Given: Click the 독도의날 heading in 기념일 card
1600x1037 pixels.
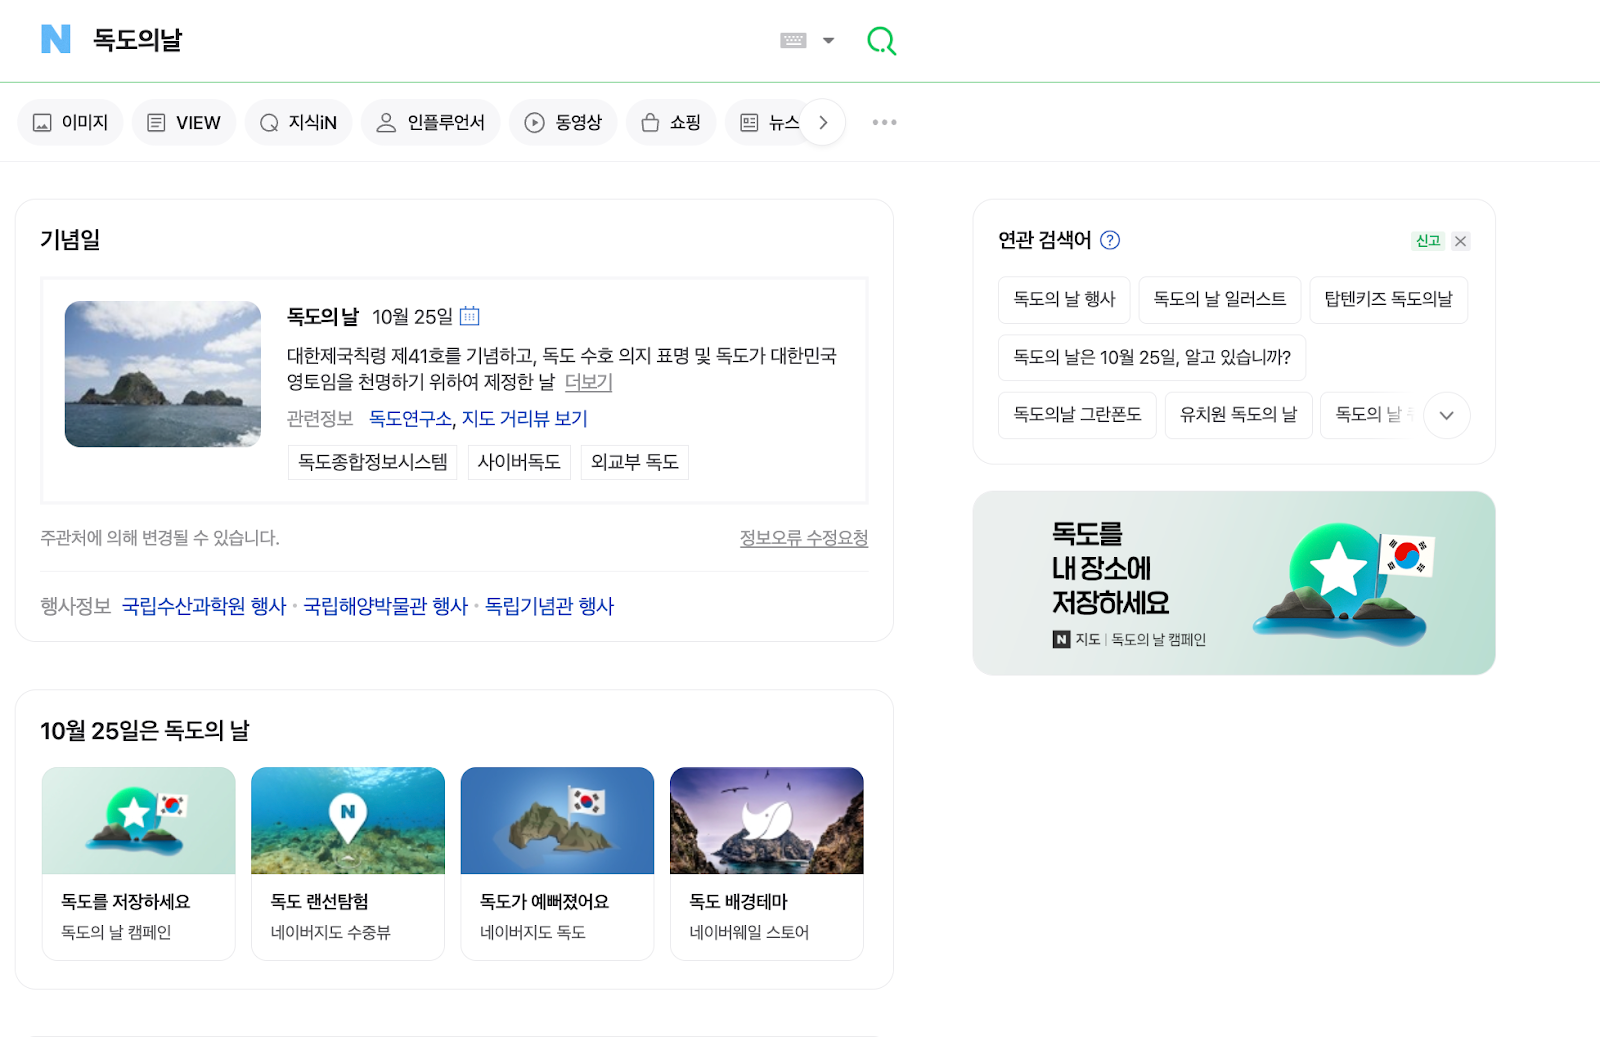Looking at the screenshot, I should (323, 316).
